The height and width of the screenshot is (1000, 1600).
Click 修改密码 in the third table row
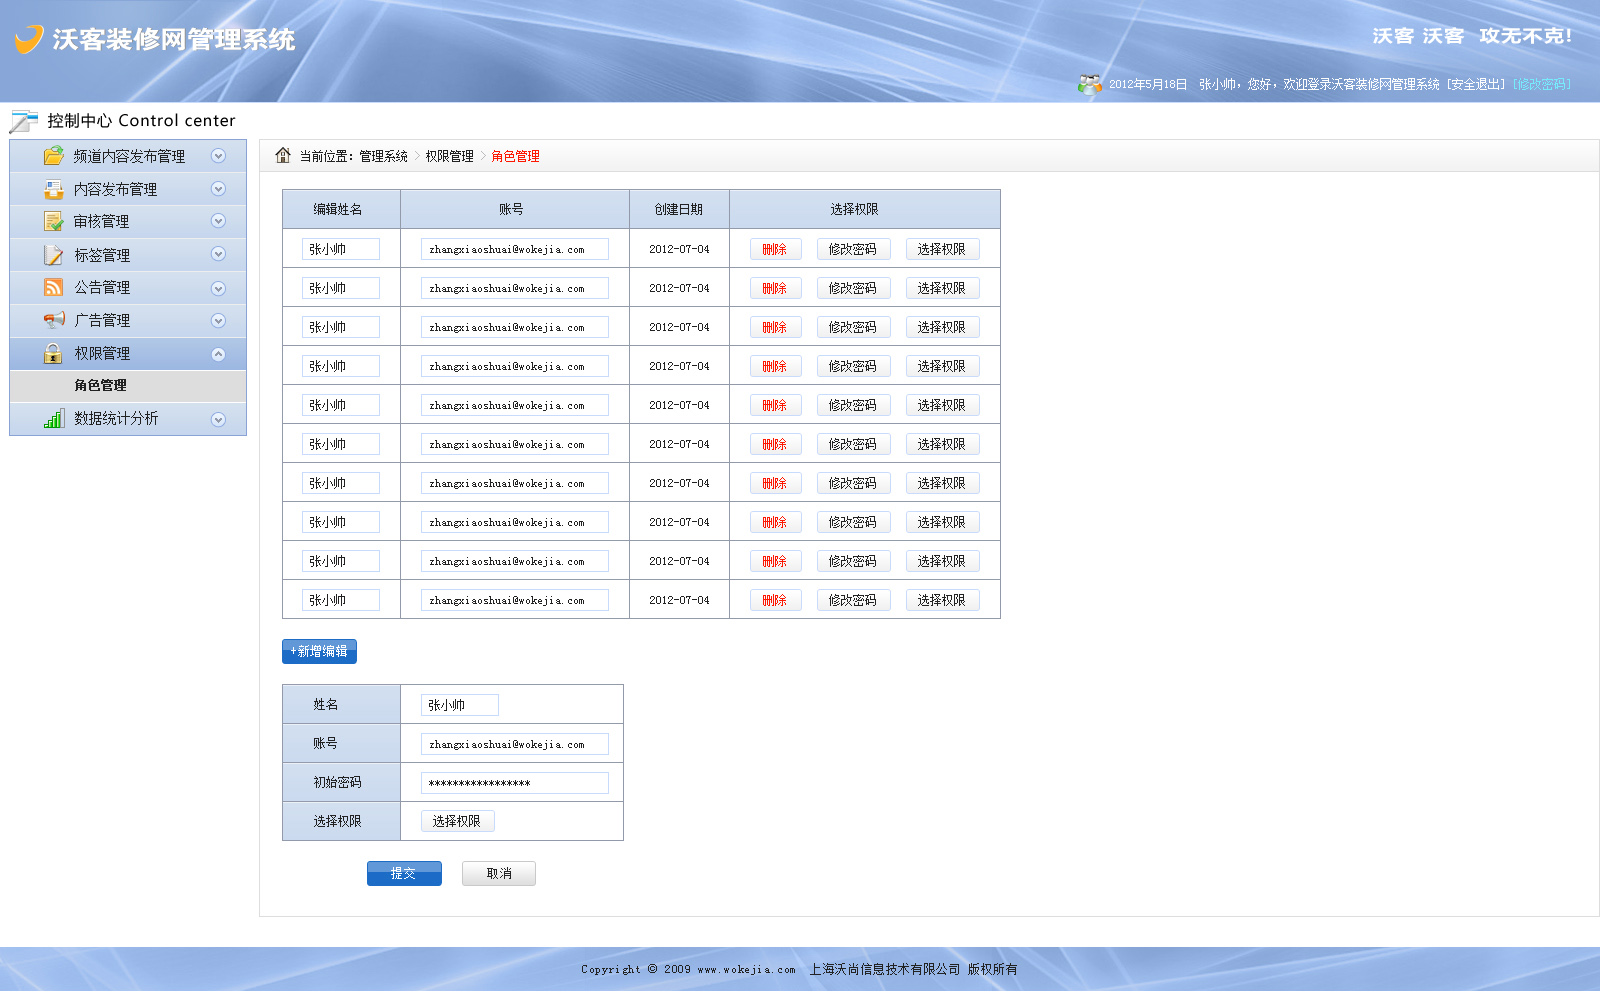853,327
